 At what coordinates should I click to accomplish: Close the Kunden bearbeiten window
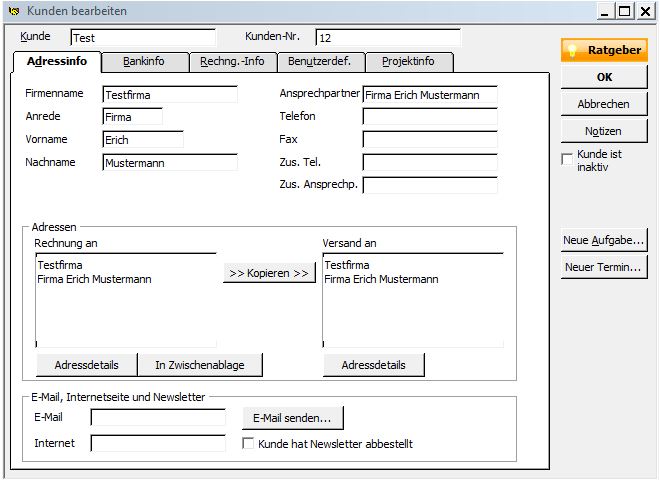coord(645,11)
